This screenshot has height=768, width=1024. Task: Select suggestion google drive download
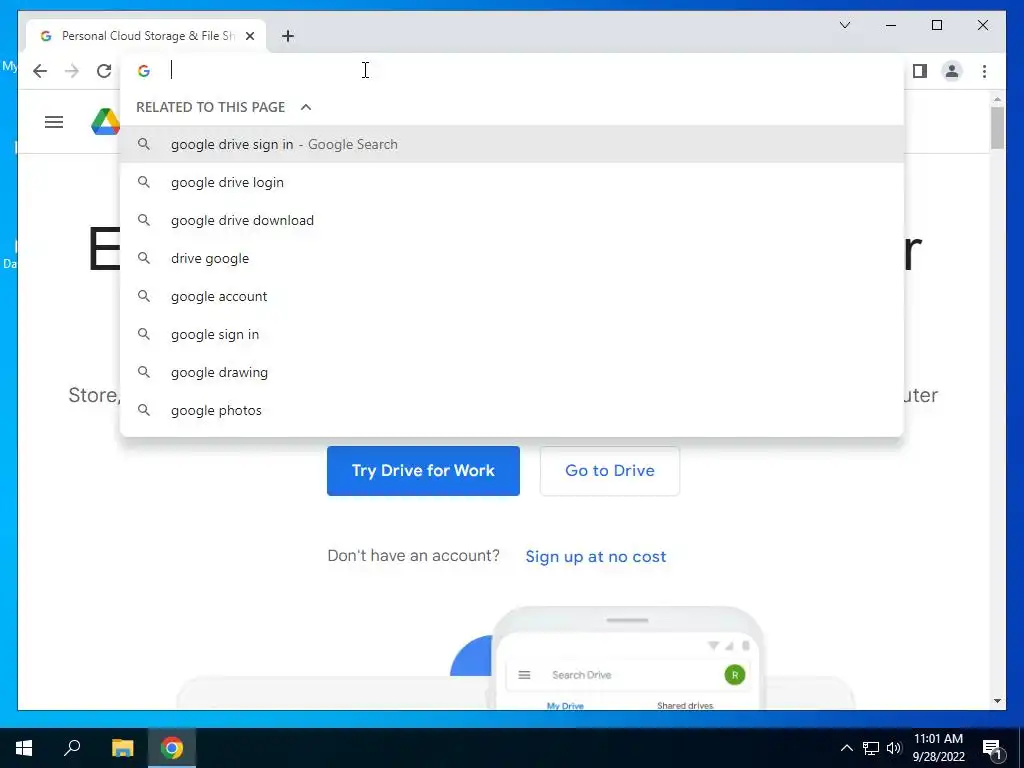pos(512,220)
